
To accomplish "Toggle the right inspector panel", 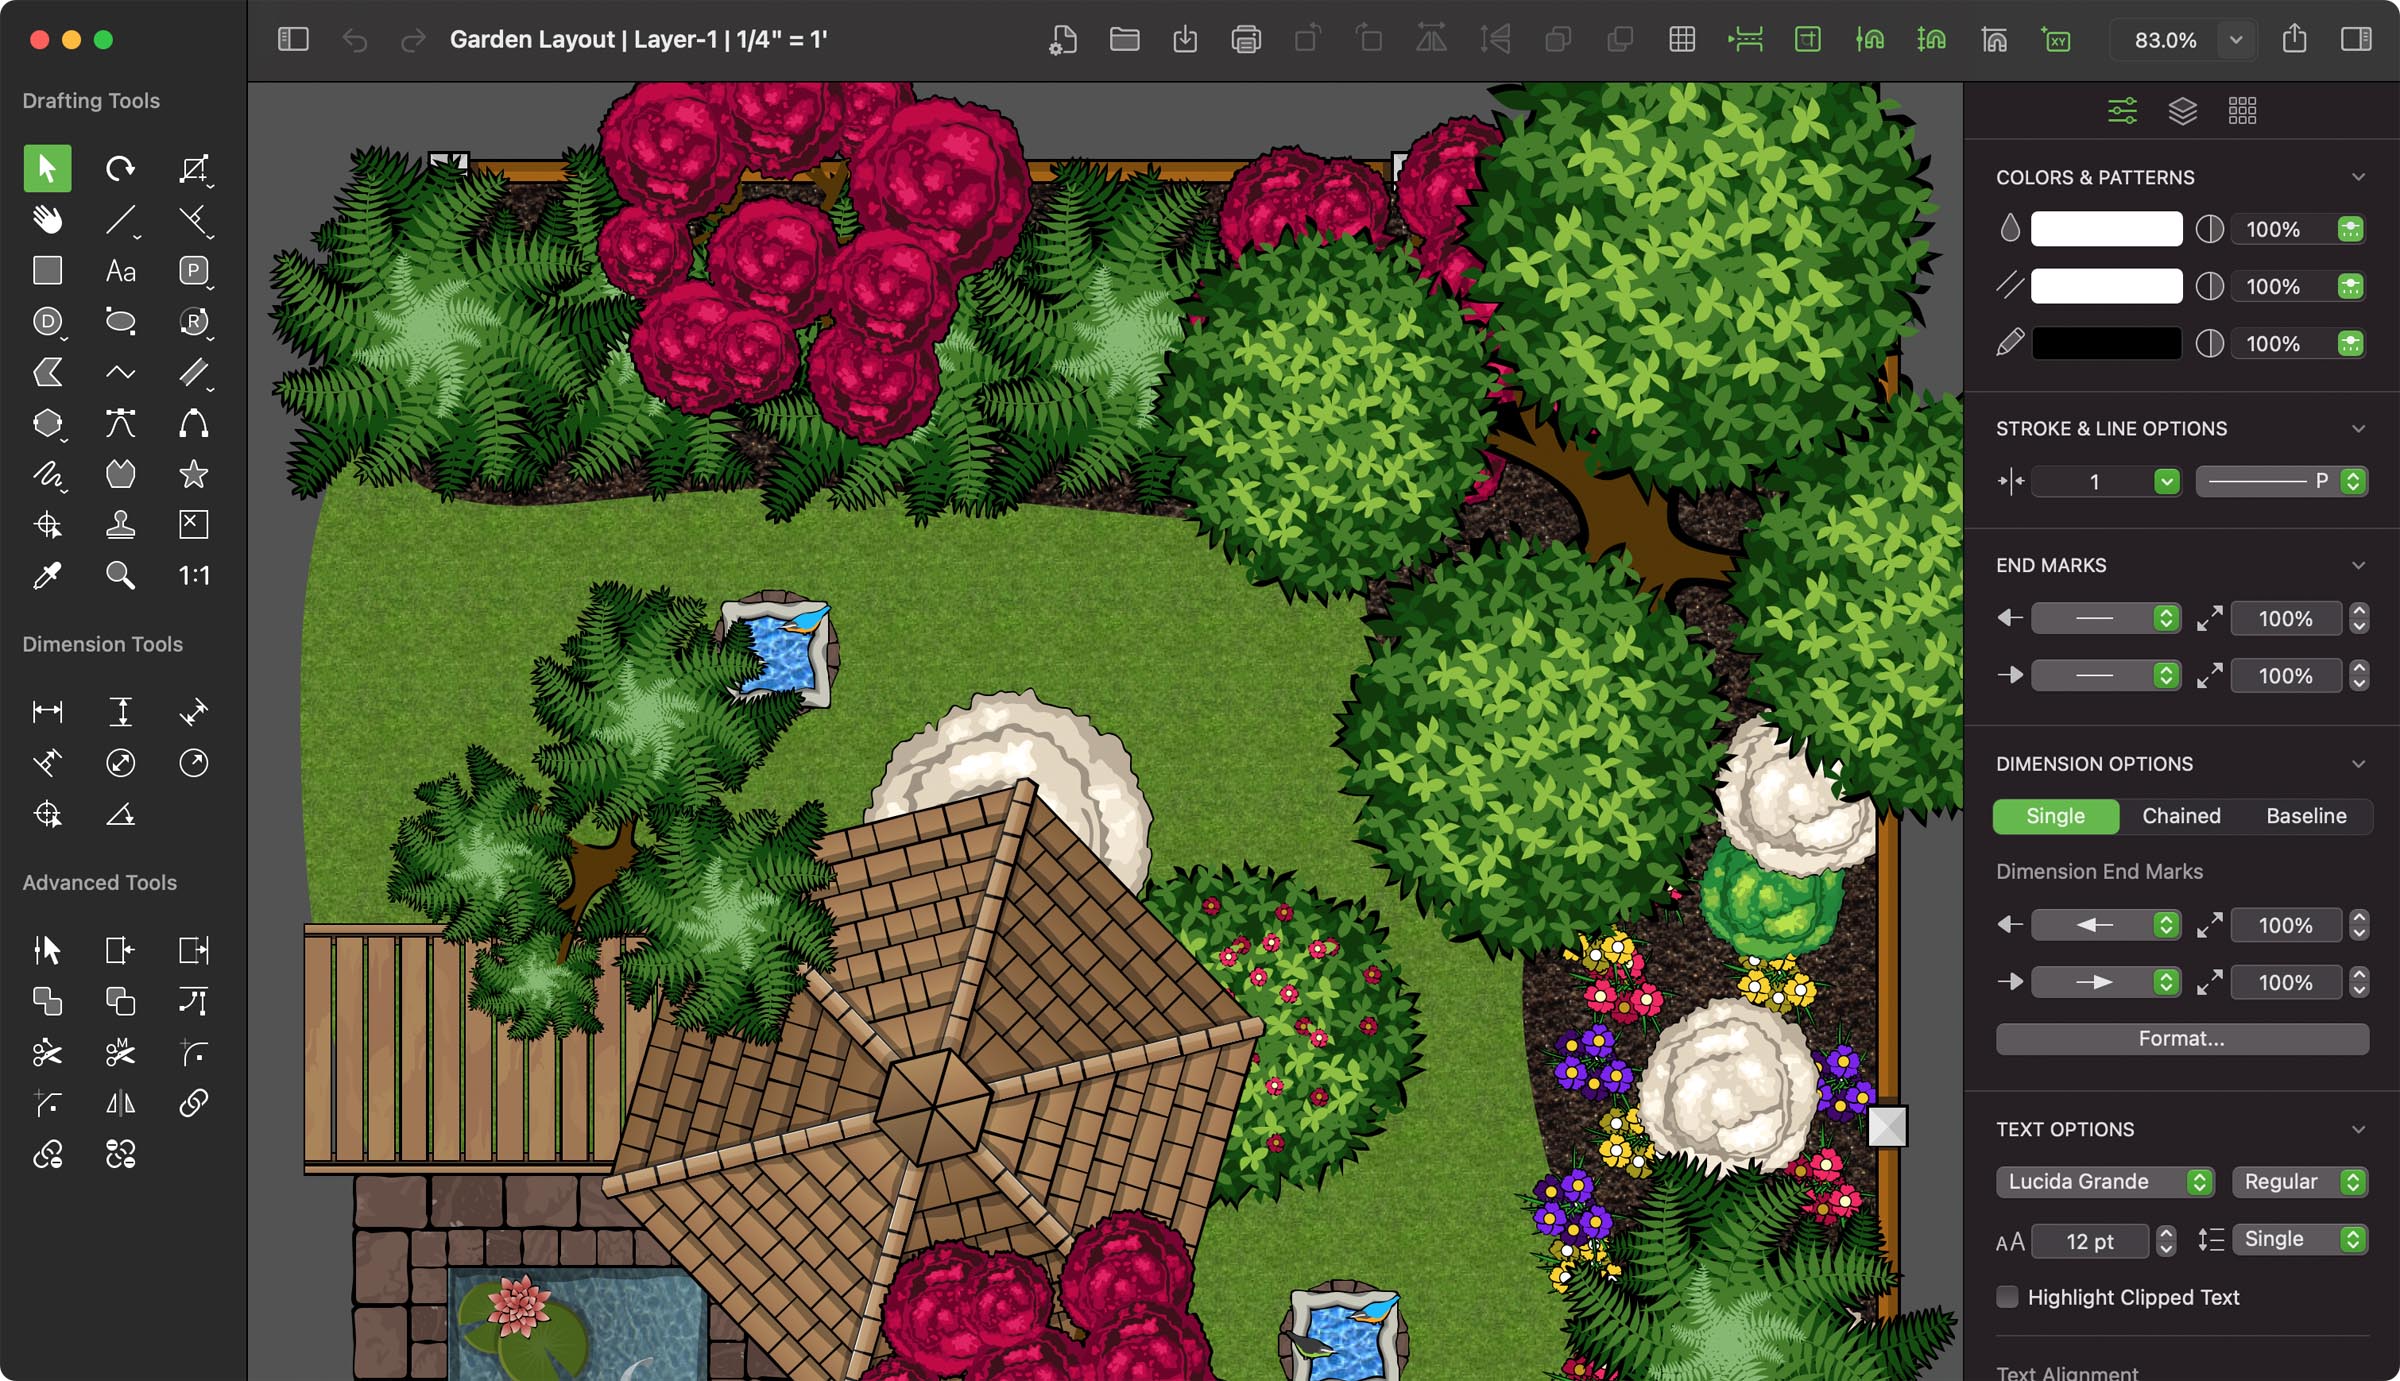I will click(2356, 40).
